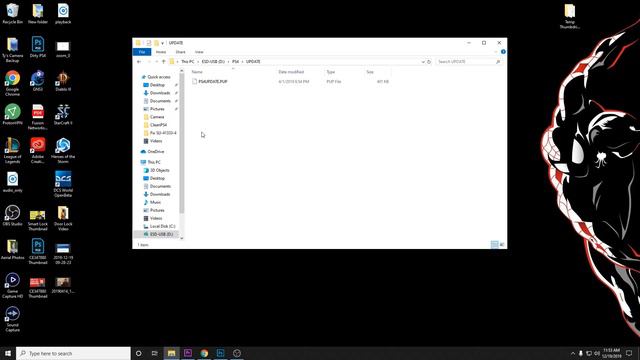
Task: Switch to Large icons view icon
Action: (x=502, y=244)
